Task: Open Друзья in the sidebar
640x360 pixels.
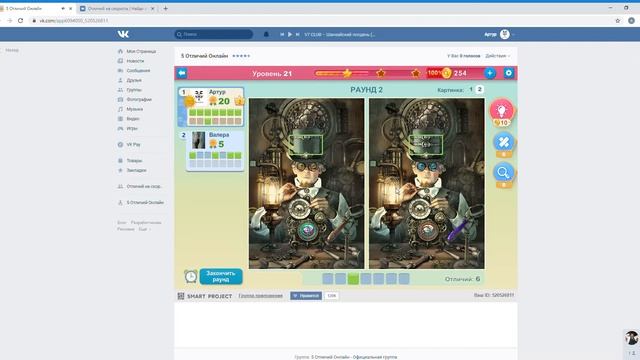Action: point(134,80)
